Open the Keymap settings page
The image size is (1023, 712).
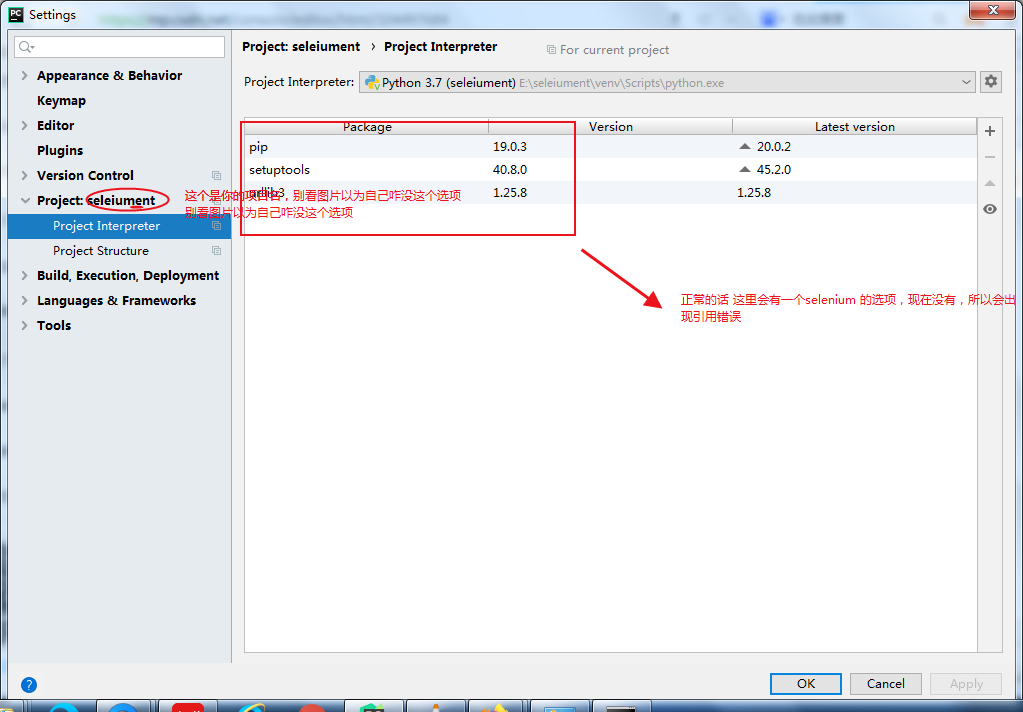pos(61,101)
